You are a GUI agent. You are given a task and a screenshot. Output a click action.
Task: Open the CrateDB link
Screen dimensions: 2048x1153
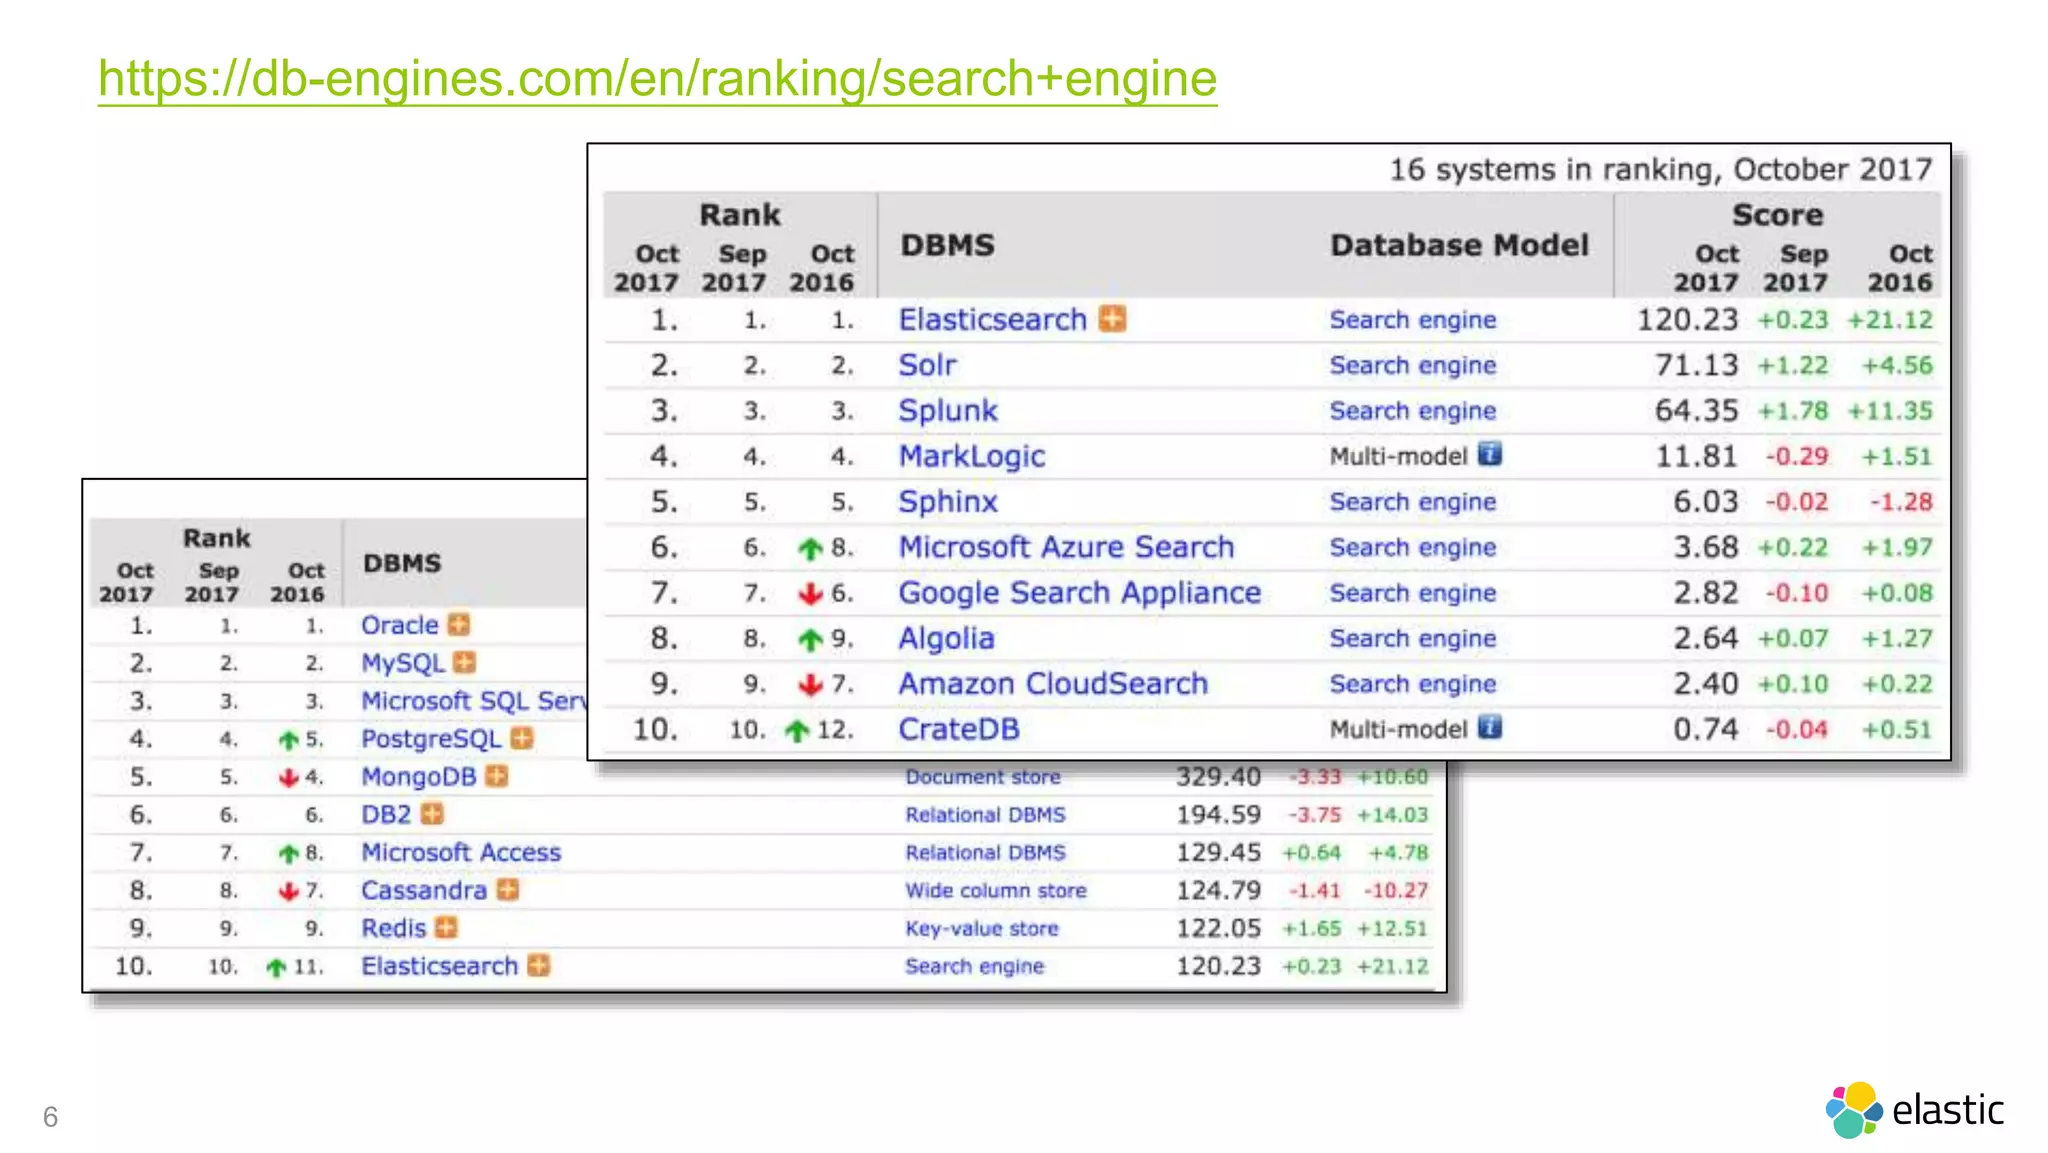pos(958,729)
